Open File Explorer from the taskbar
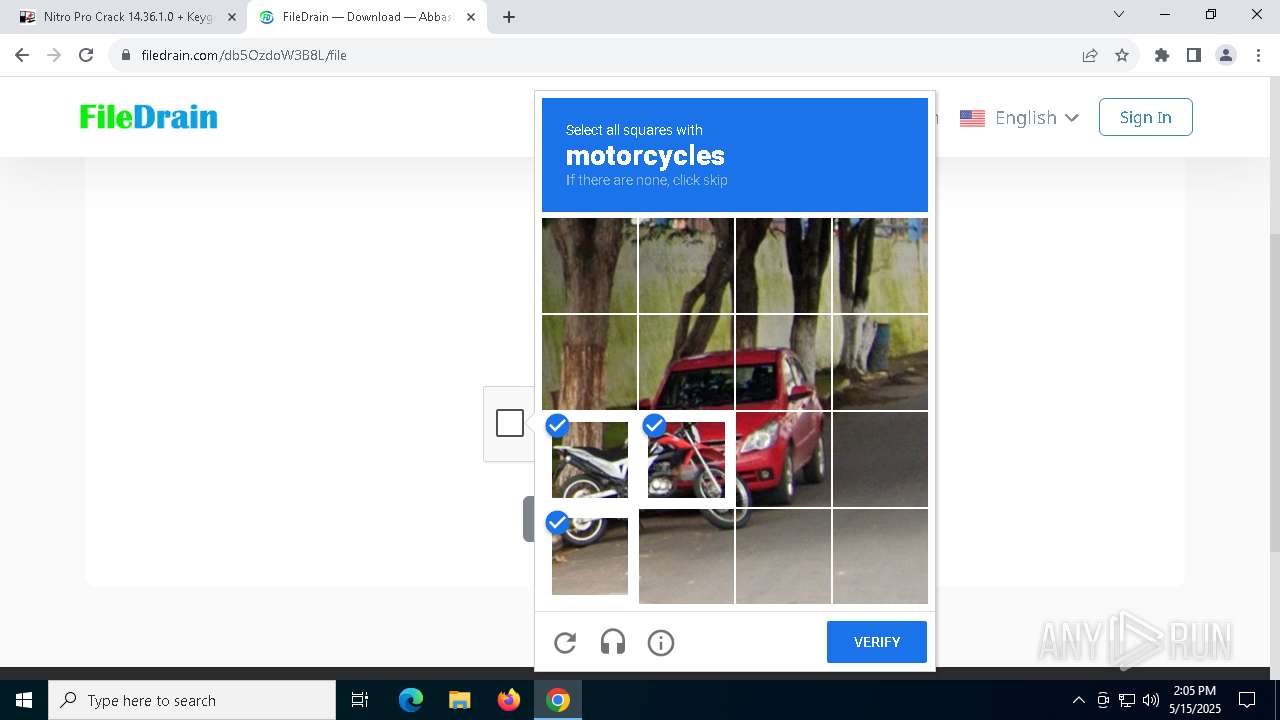Viewport: 1280px width, 720px height. coord(459,700)
